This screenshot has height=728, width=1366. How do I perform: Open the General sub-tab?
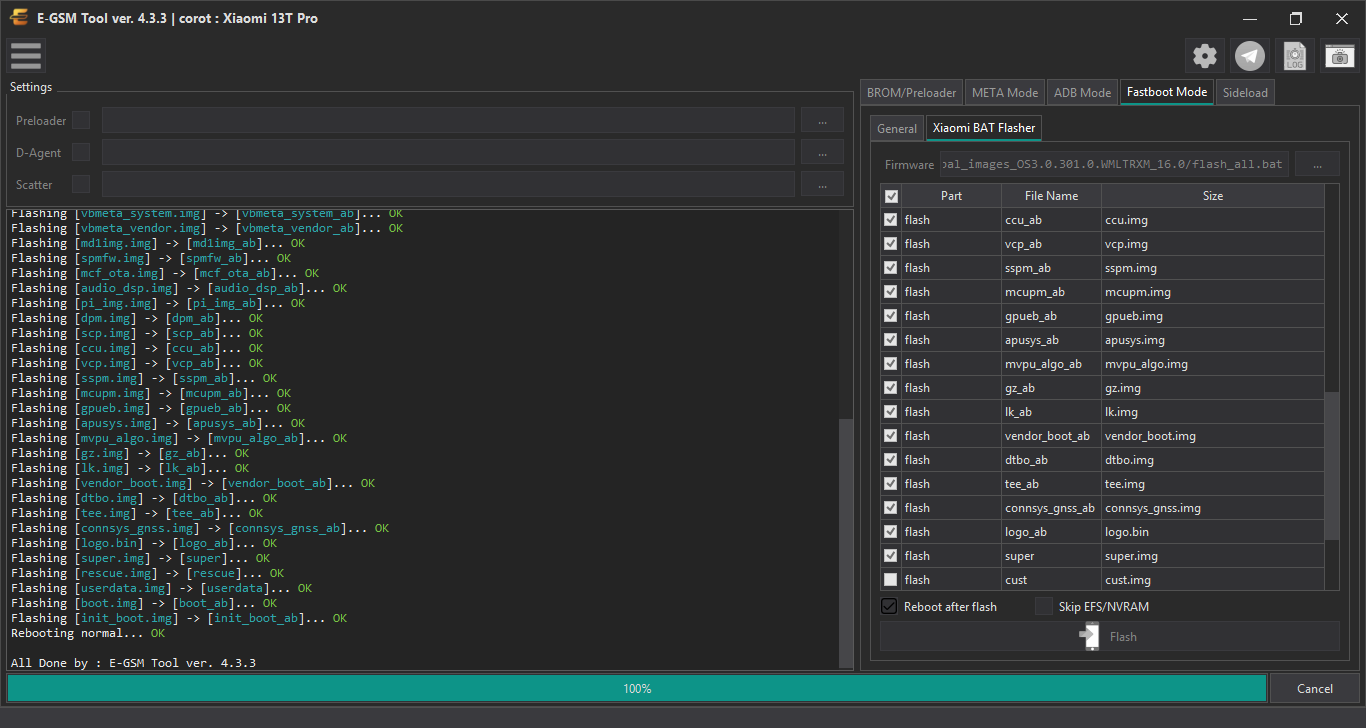coord(897,128)
